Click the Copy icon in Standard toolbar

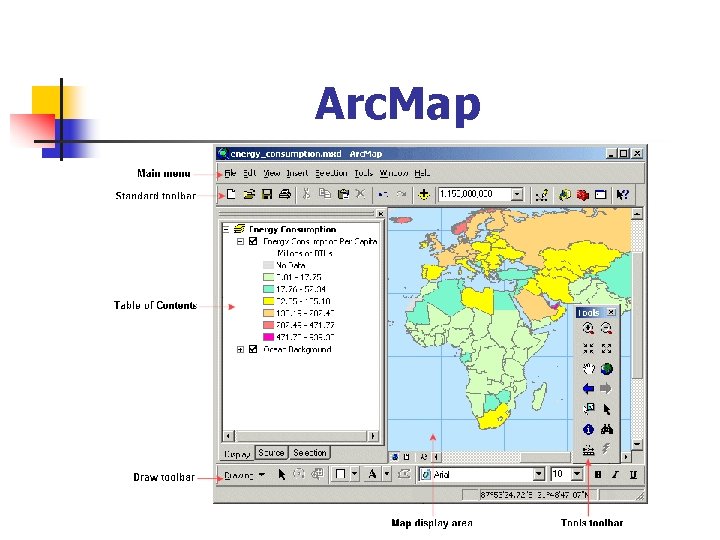(x=325, y=194)
